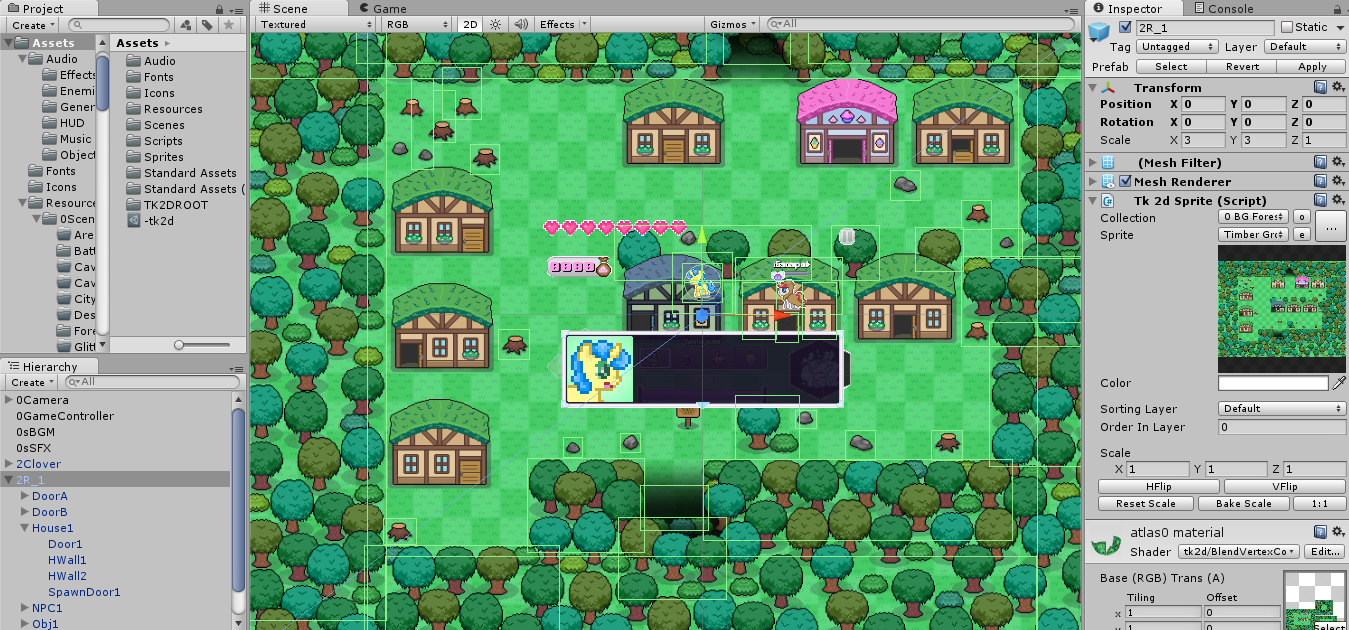Select the TK2DROOT folder
The width and height of the screenshot is (1349, 630).
point(167,205)
